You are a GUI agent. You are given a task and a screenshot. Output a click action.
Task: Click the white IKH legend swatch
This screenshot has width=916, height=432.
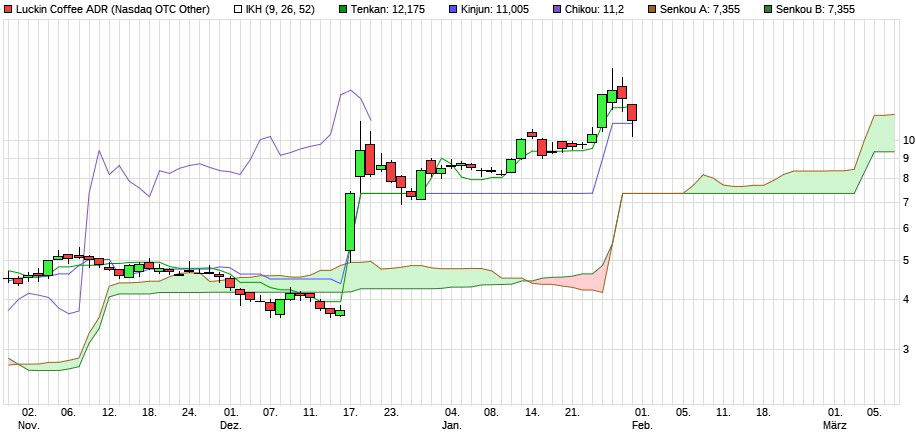pyautogui.click(x=237, y=9)
